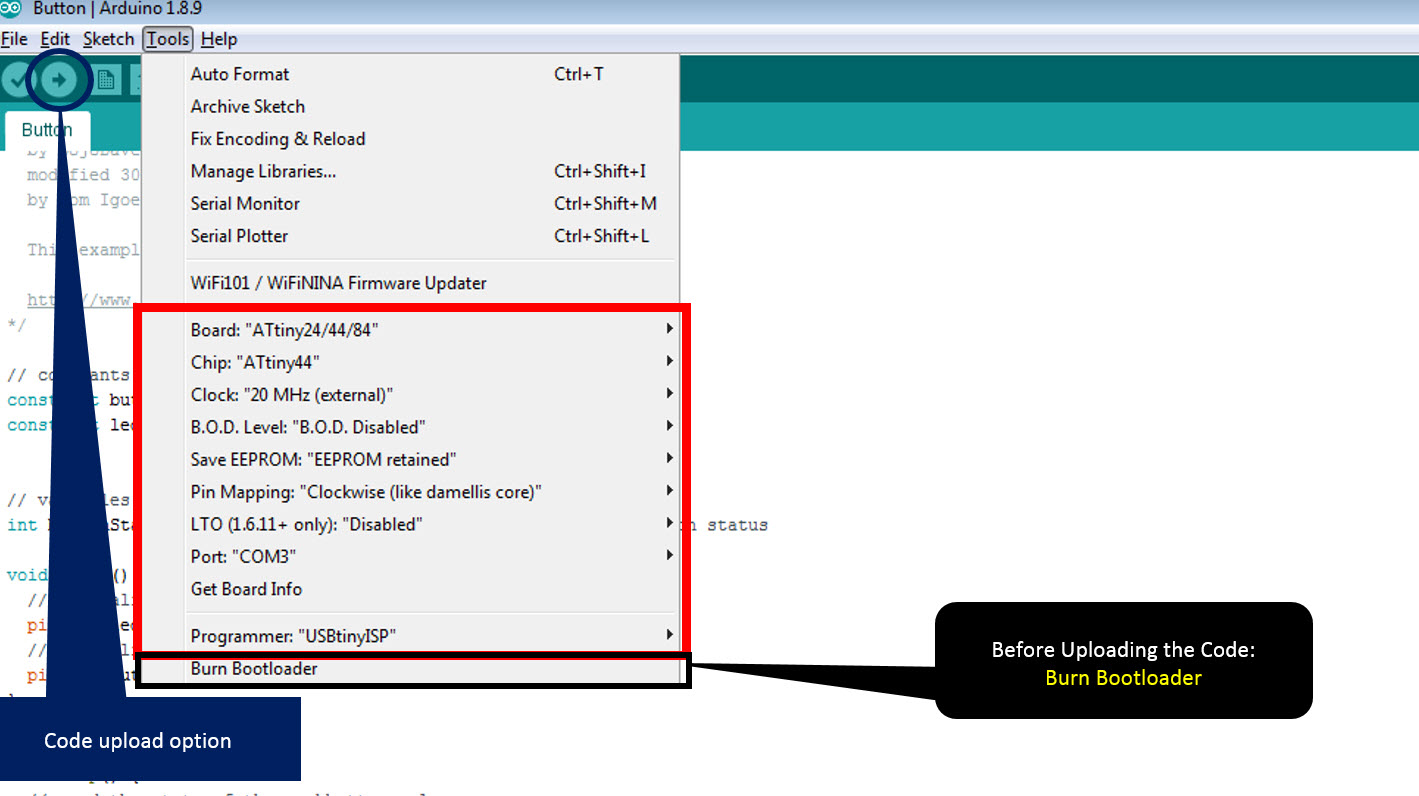This screenshot has width=1419, height=796.
Task: Open the Edit menu
Action: click(55, 39)
